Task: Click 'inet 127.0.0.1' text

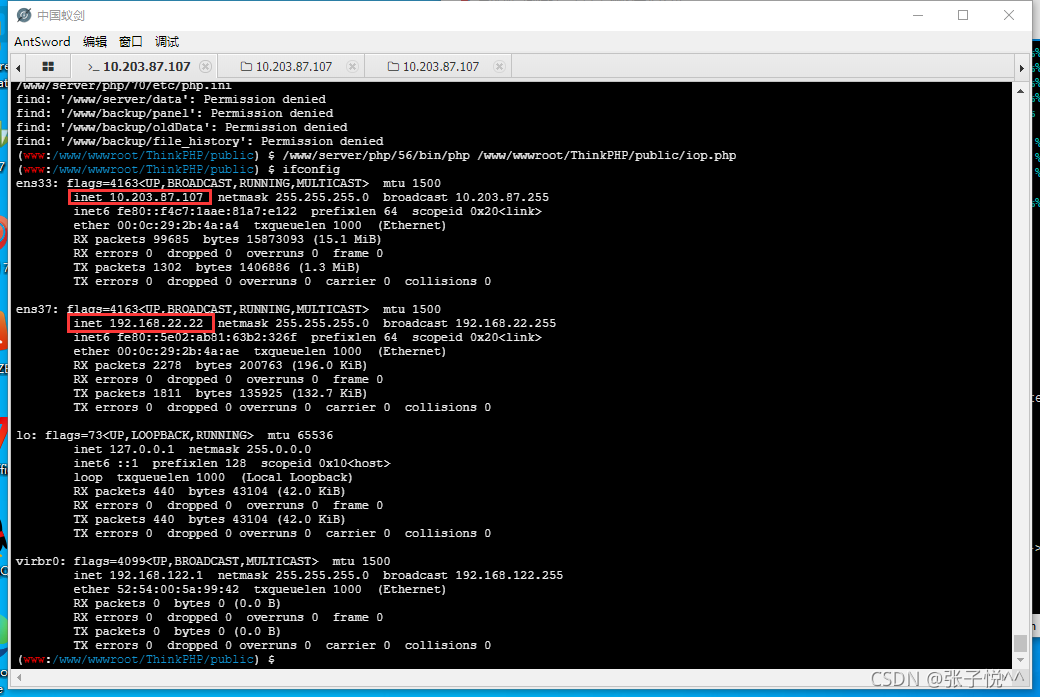Action: pos(123,449)
